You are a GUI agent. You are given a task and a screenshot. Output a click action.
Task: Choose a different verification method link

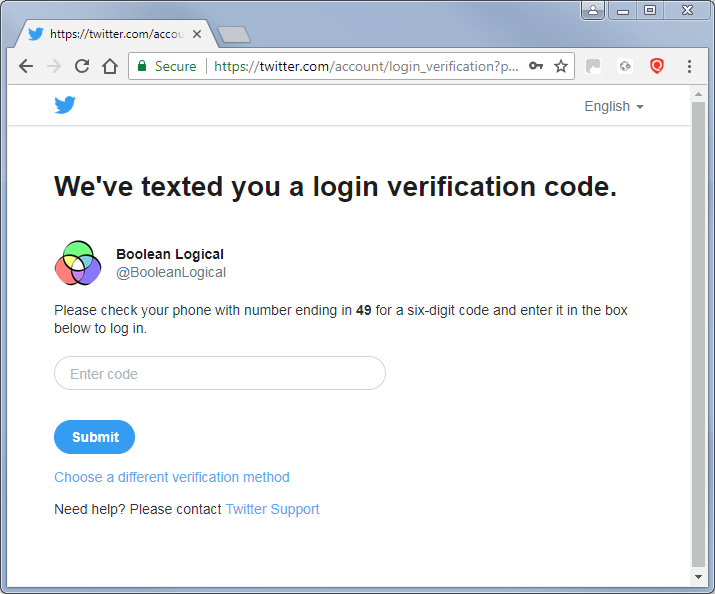[x=172, y=477]
